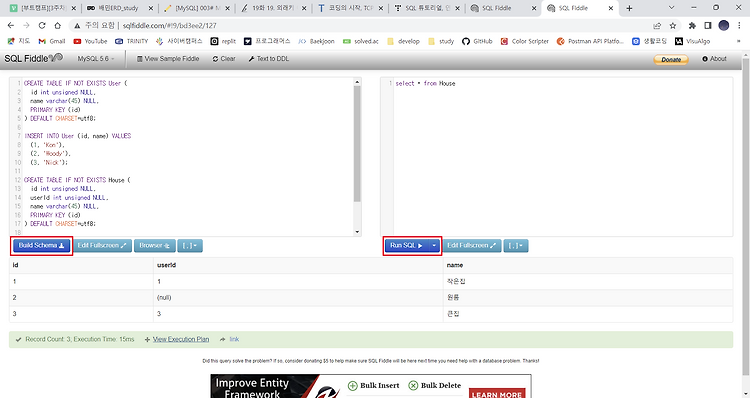Viewport: 750px width, 398px height.
Task: Open the TRINITY bookmark
Action: point(132,41)
